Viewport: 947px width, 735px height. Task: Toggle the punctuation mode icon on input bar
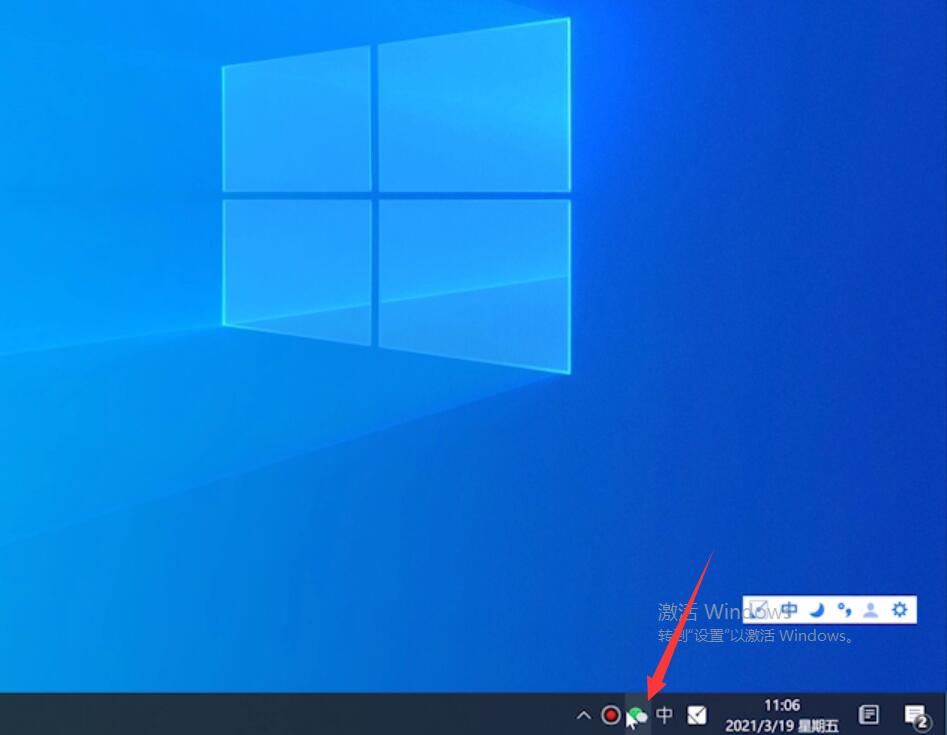tap(844, 610)
